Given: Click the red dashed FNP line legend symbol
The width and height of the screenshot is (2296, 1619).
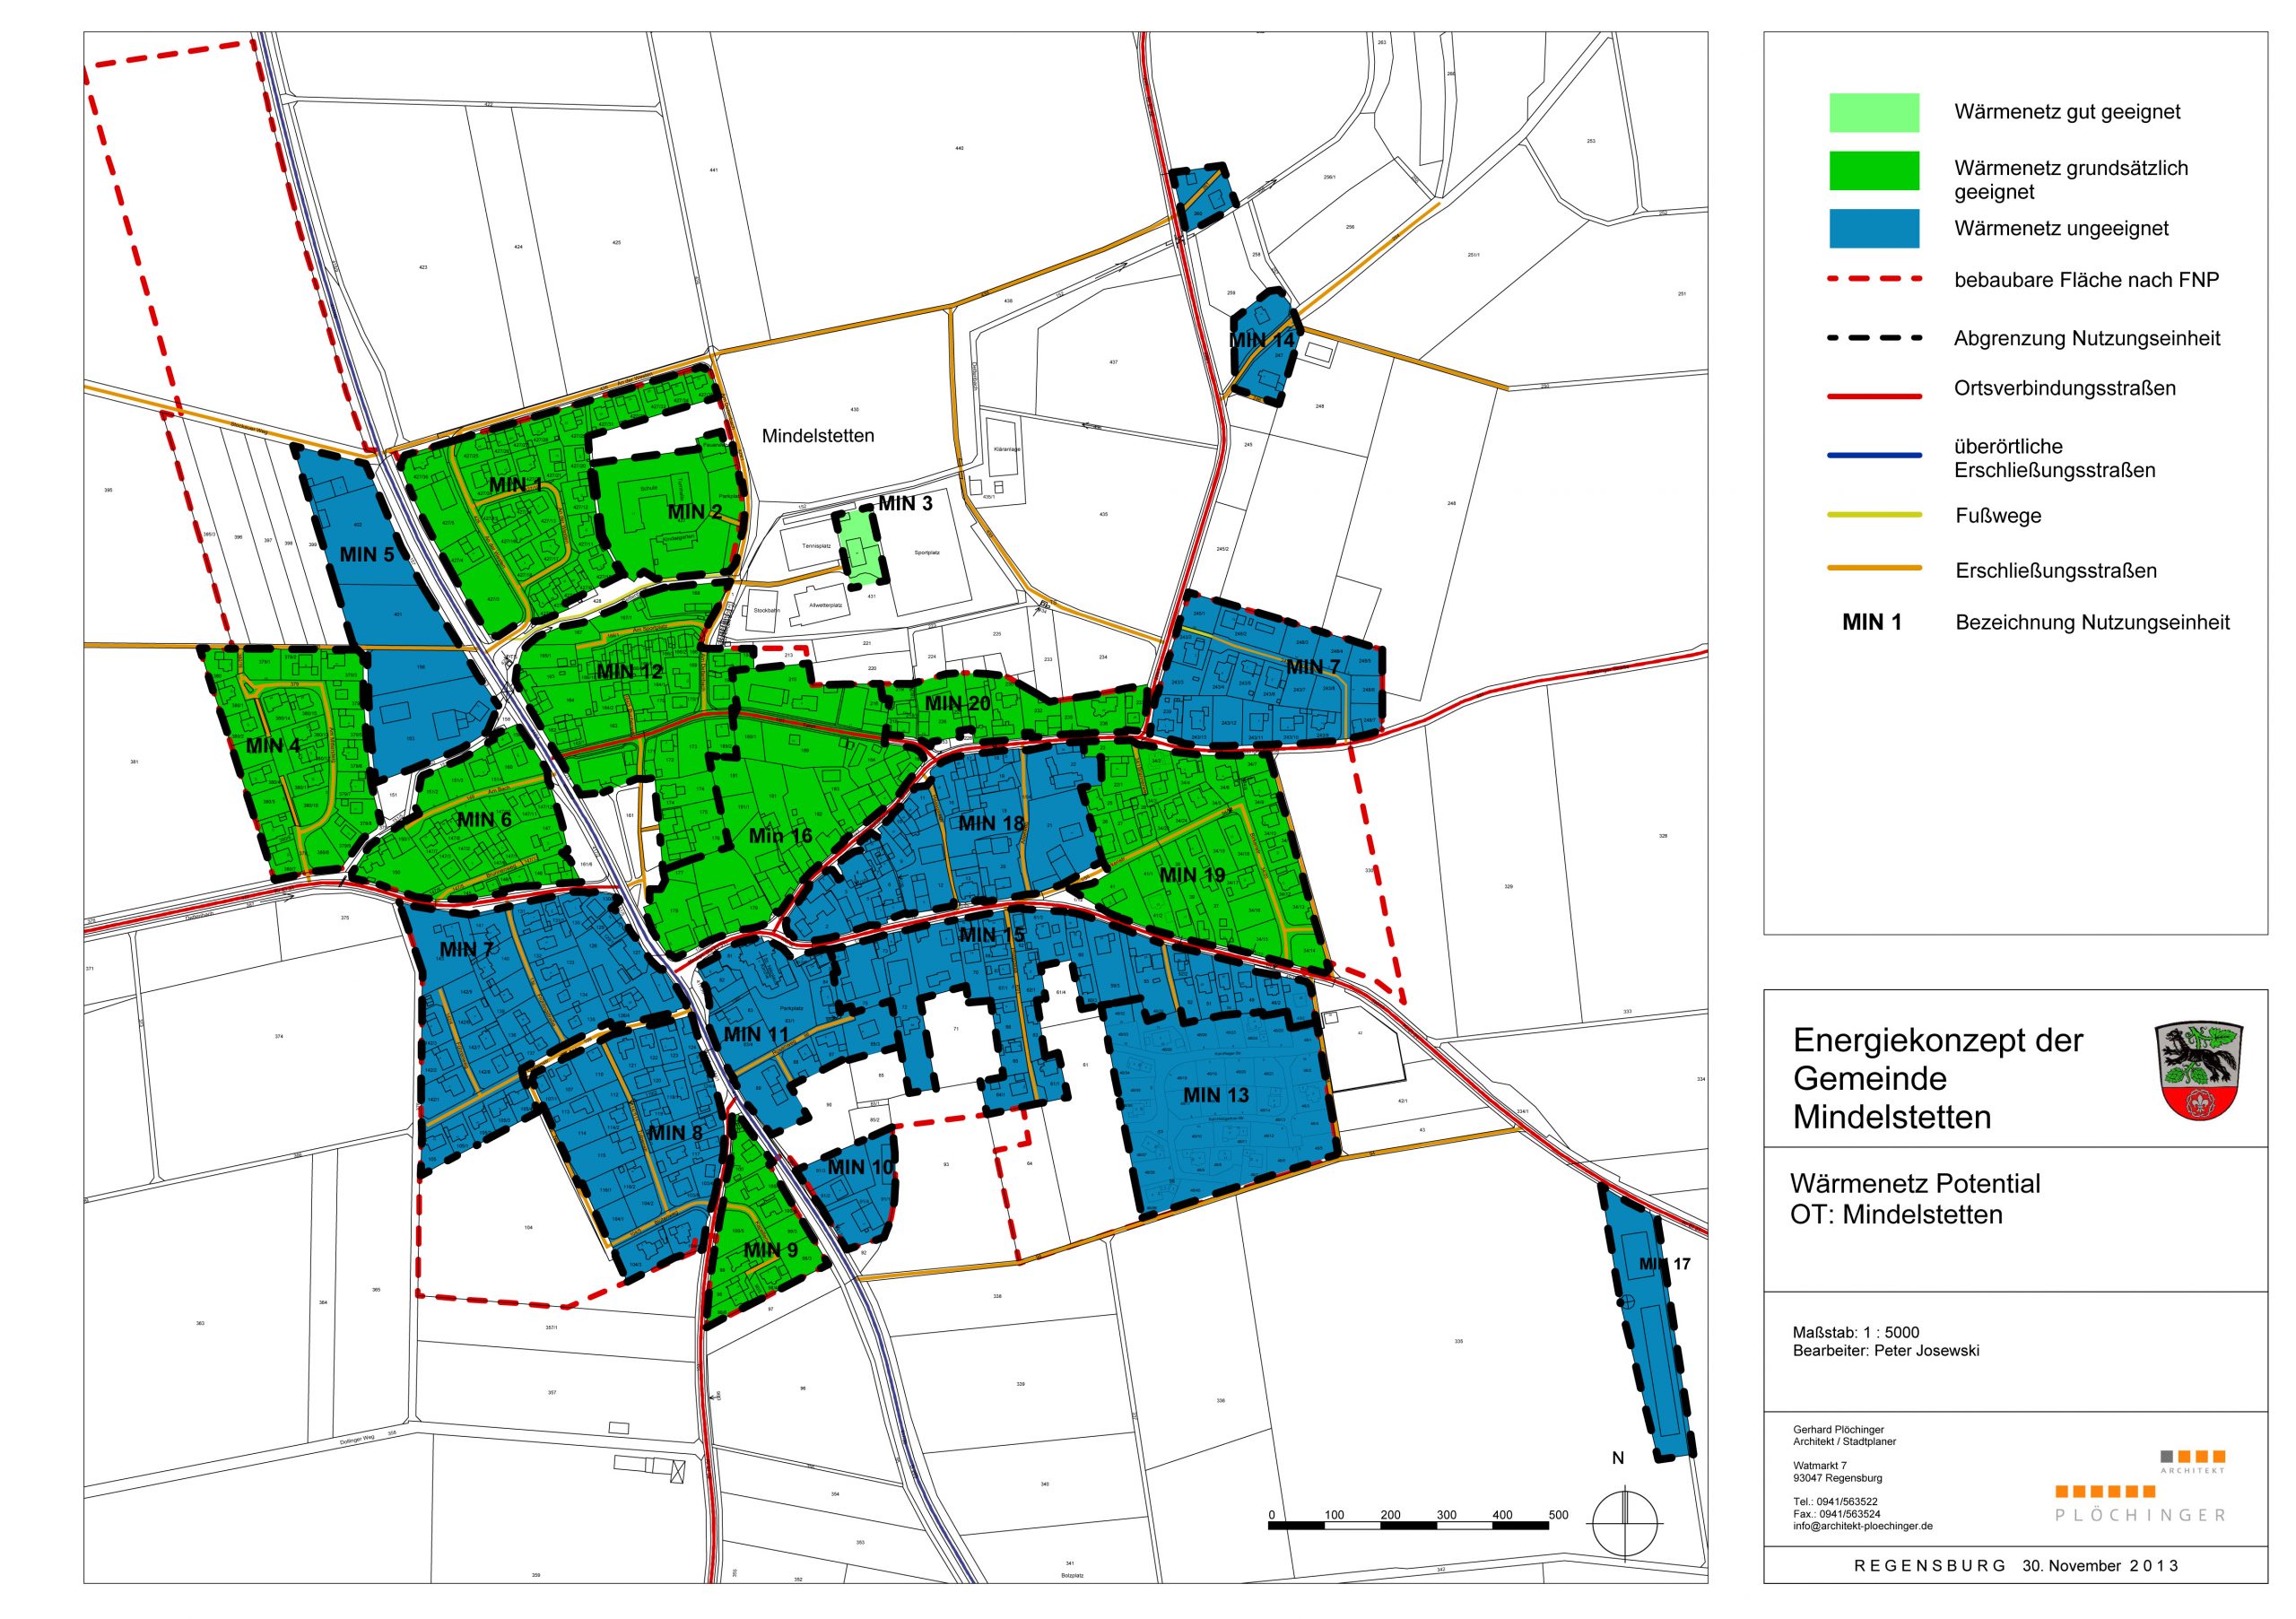Looking at the screenshot, I should tap(1874, 280).
